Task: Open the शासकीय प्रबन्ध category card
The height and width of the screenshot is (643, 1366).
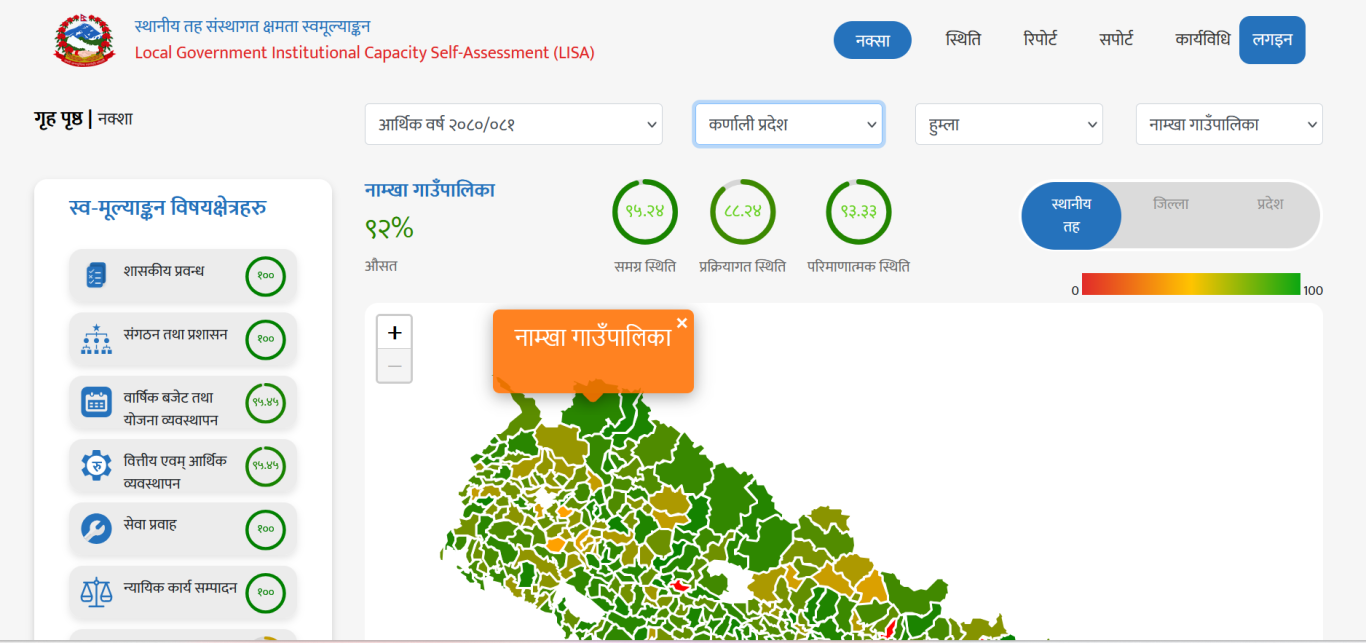Action: [x=183, y=275]
